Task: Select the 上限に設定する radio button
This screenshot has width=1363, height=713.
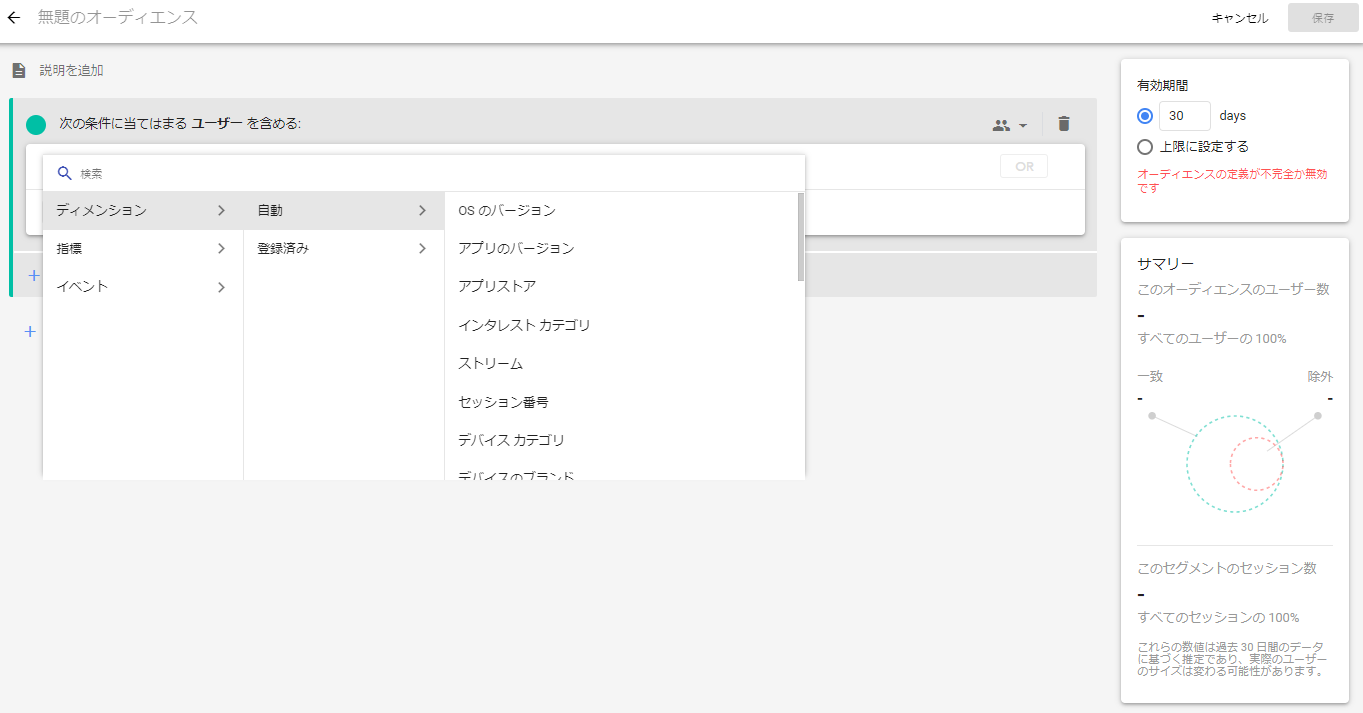Action: 1145,147
